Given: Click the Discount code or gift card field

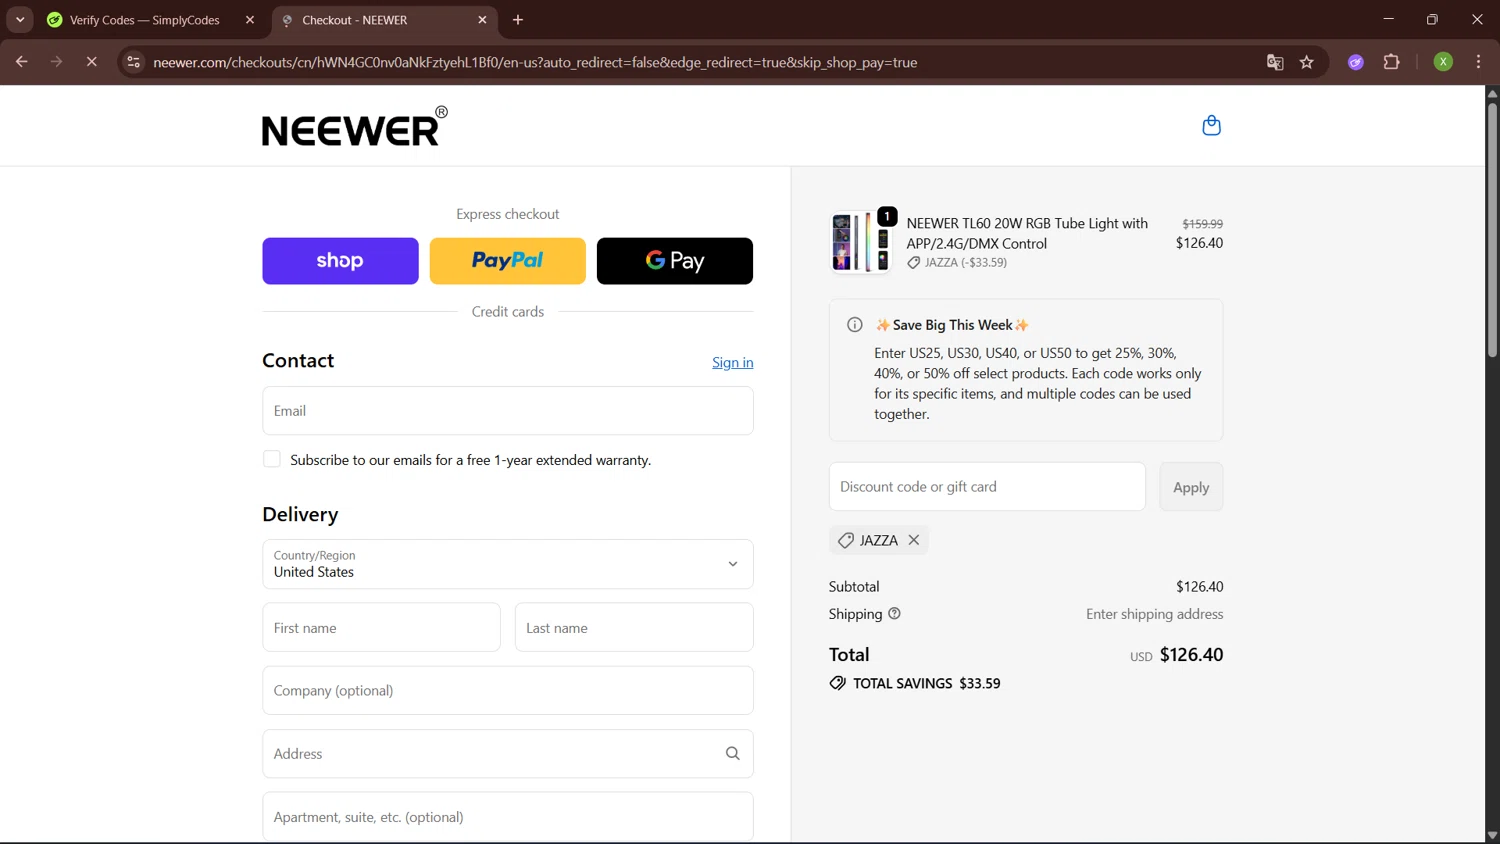Looking at the screenshot, I should click(987, 487).
